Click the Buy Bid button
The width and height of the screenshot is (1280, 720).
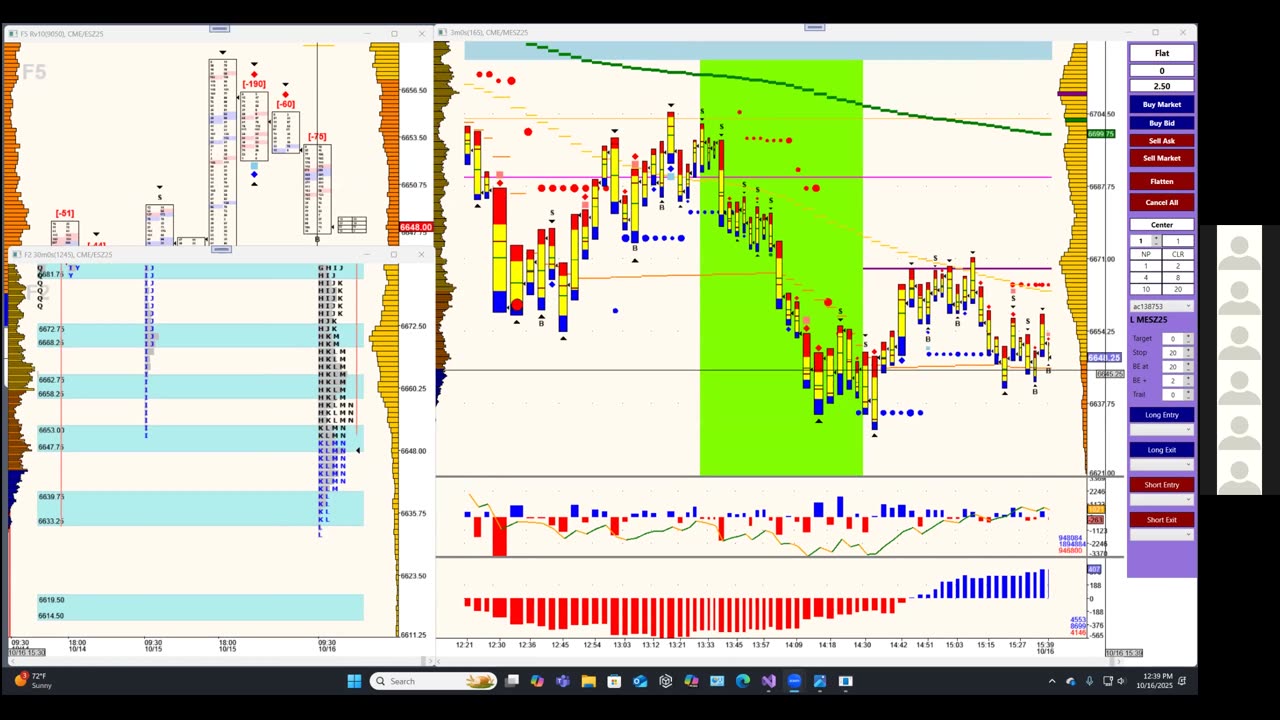pos(1162,123)
